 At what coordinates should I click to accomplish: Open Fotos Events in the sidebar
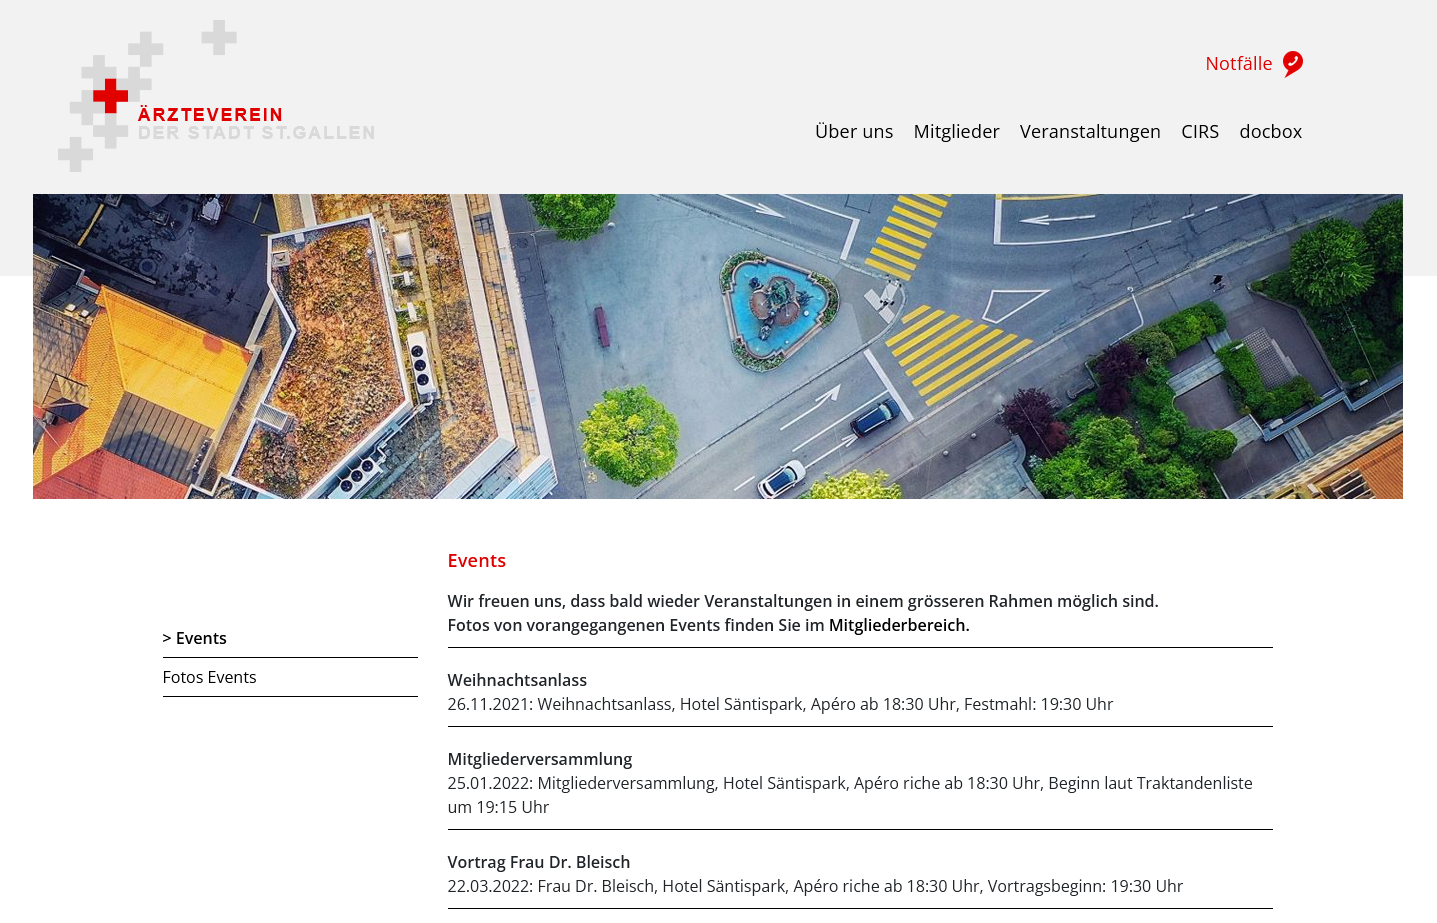point(209,677)
